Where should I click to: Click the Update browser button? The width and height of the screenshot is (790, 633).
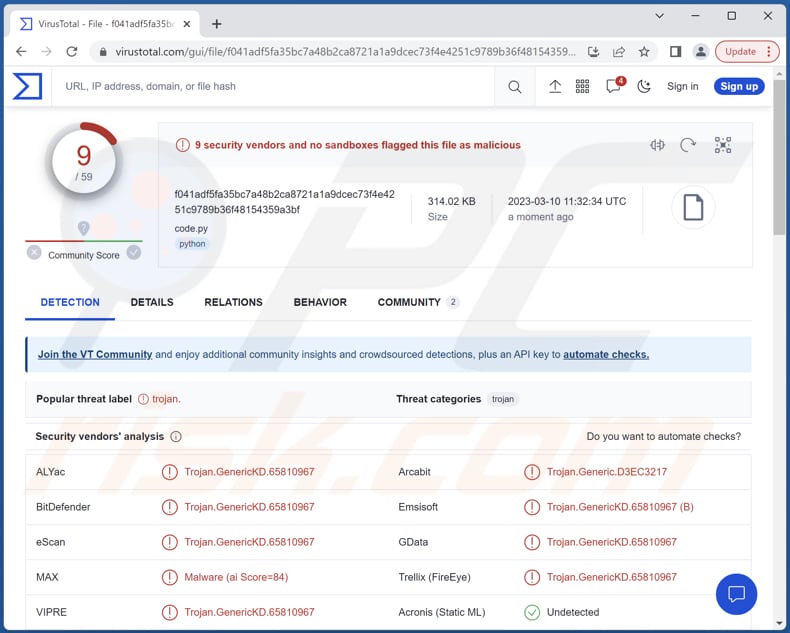[747, 51]
